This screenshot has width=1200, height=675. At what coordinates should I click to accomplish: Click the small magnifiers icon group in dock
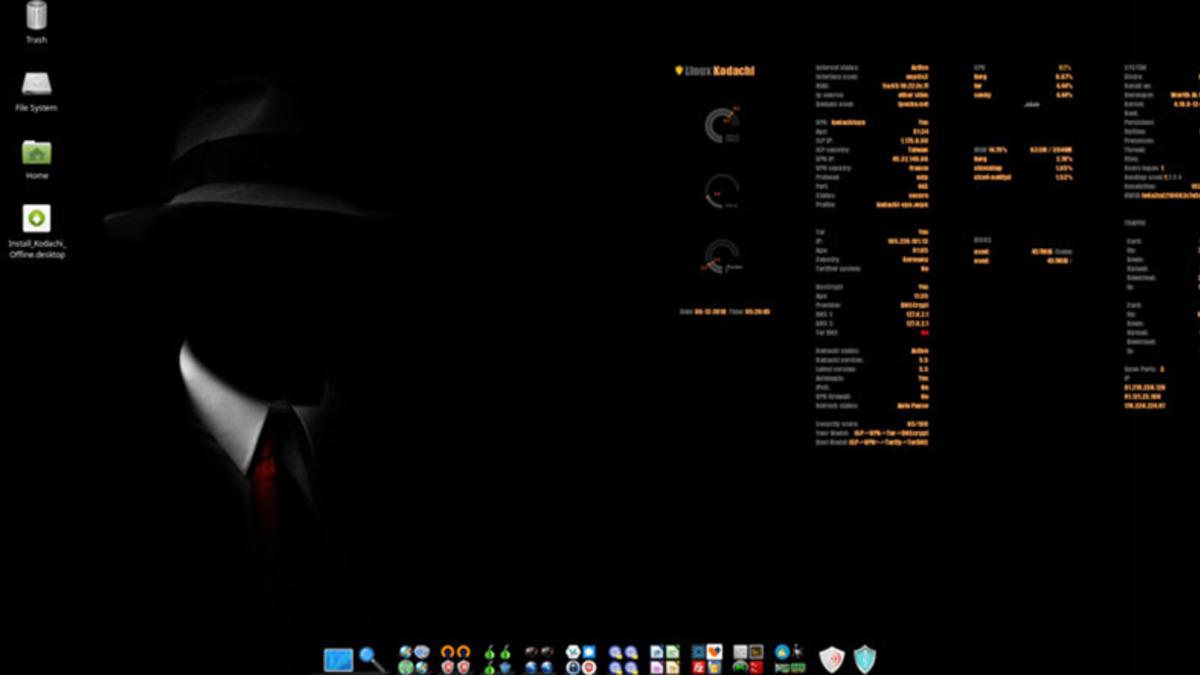(623, 659)
